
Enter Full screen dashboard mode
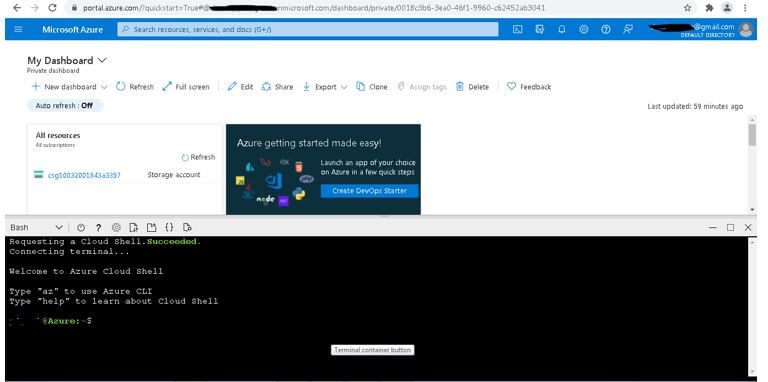186,87
